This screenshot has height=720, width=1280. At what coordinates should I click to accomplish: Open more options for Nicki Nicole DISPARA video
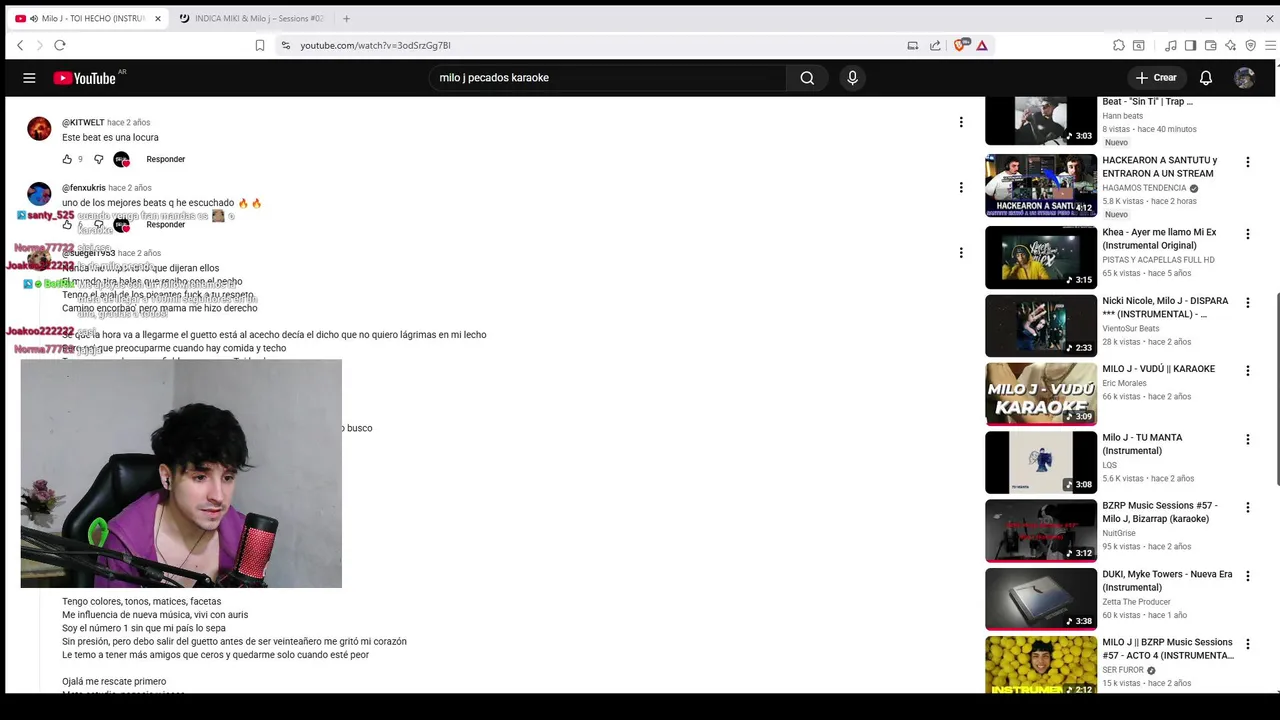[1247, 302]
